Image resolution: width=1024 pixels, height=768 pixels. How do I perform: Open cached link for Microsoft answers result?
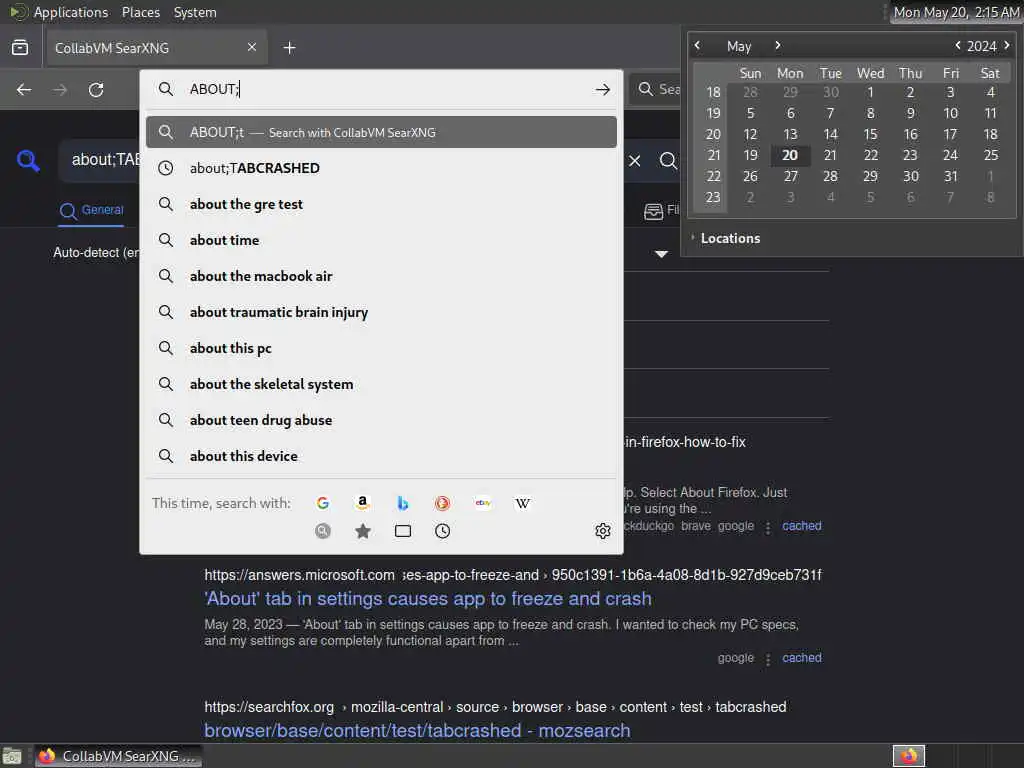pos(802,658)
